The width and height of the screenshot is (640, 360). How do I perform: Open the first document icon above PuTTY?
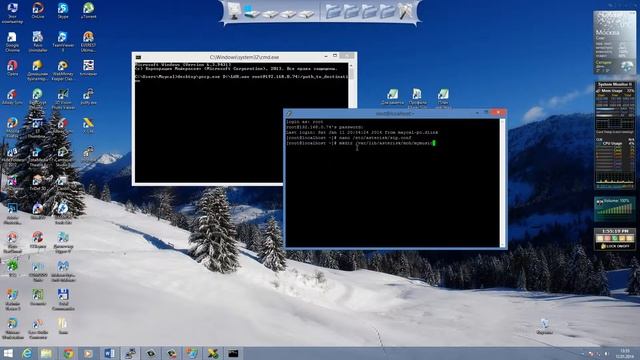[x=392, y=97]
